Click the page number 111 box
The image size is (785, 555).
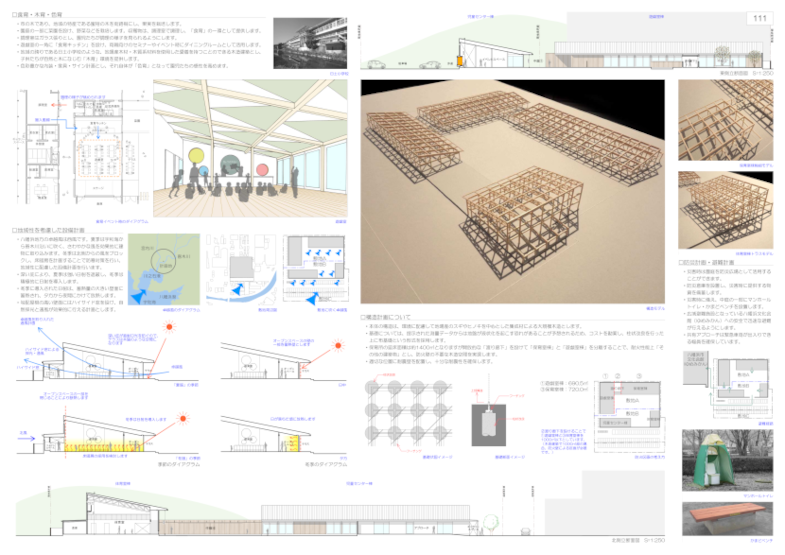pos(760,18)
